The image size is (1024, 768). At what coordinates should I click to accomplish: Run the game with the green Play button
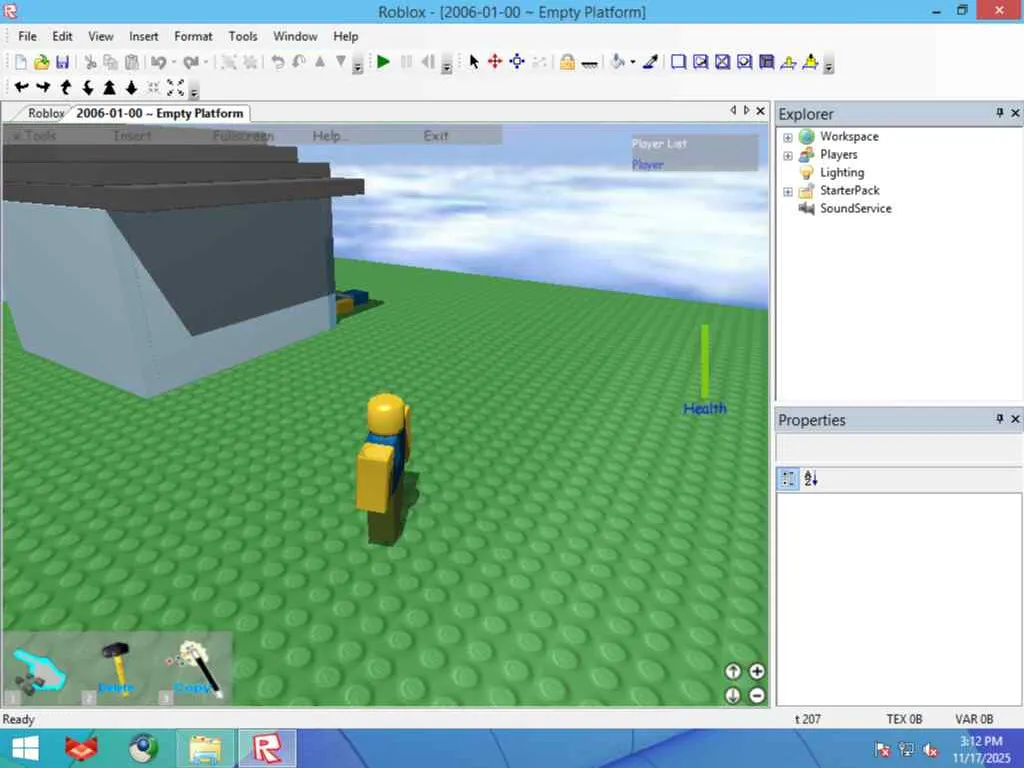tap(383, 62)
